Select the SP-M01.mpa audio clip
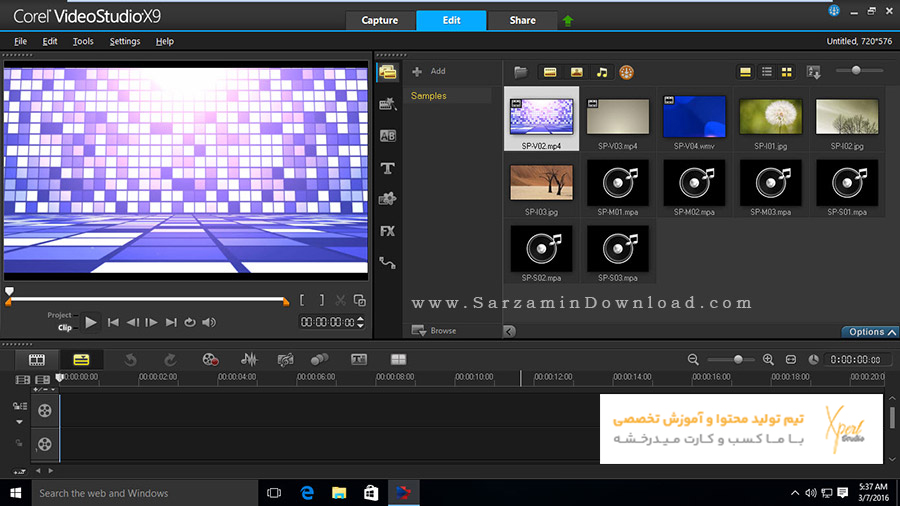Screen dimensions: 900x506 point(618,182)
